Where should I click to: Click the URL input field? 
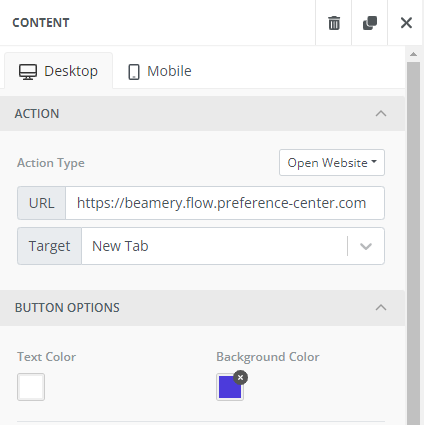click(225, 203)
